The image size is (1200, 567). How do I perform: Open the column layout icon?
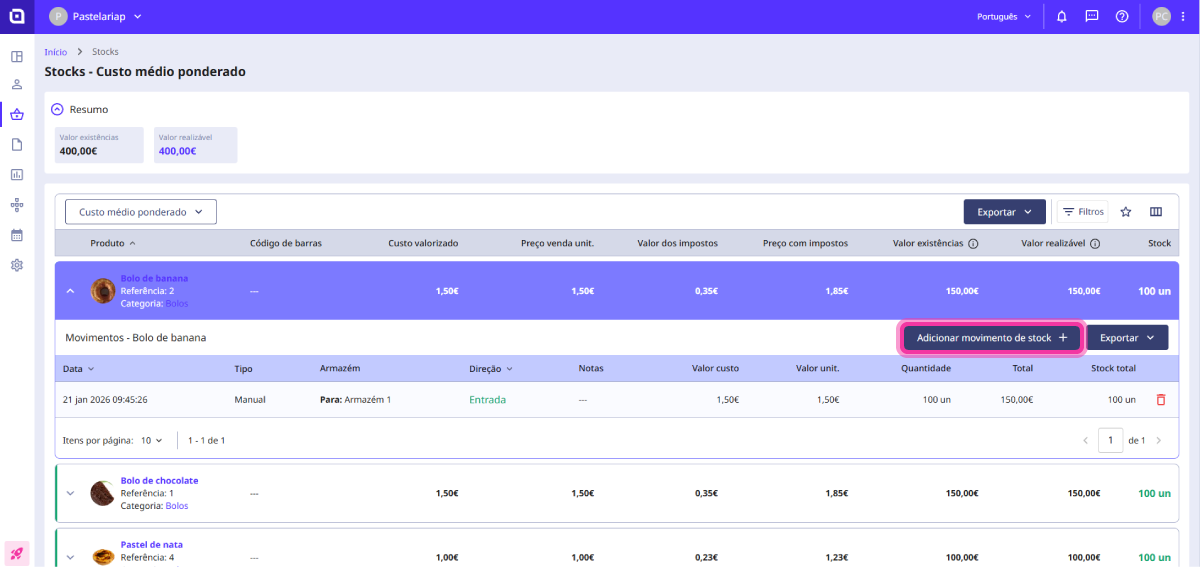pos(1156,212)
